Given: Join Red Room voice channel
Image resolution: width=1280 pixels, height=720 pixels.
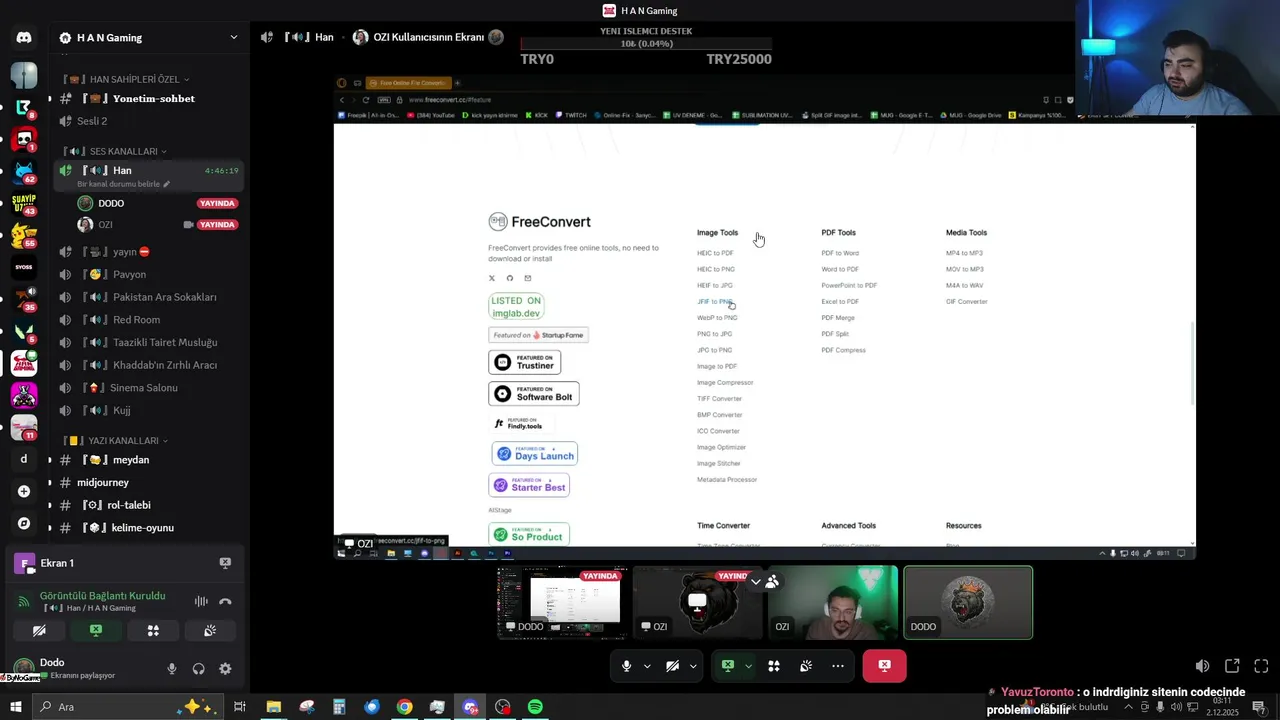Looking at the screenshot, I should (x=150, y=320).
